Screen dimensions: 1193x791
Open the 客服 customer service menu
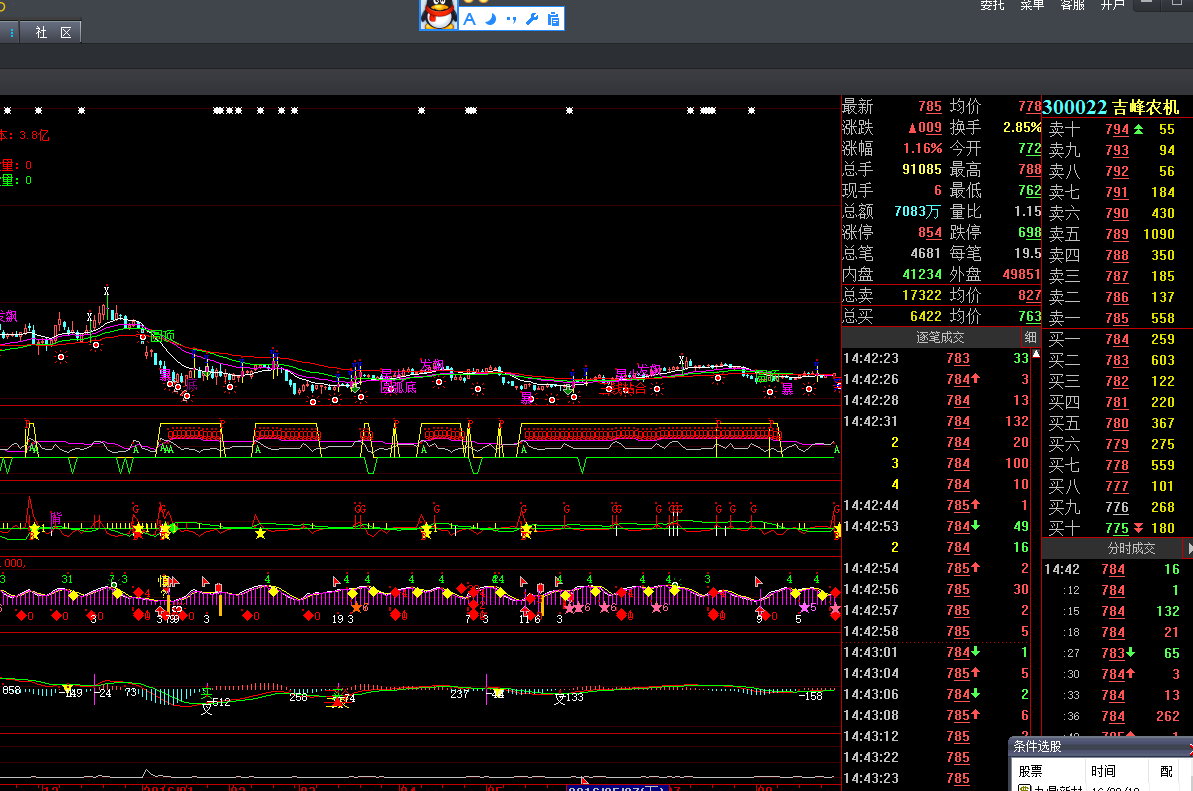(x=1072, y=5)
